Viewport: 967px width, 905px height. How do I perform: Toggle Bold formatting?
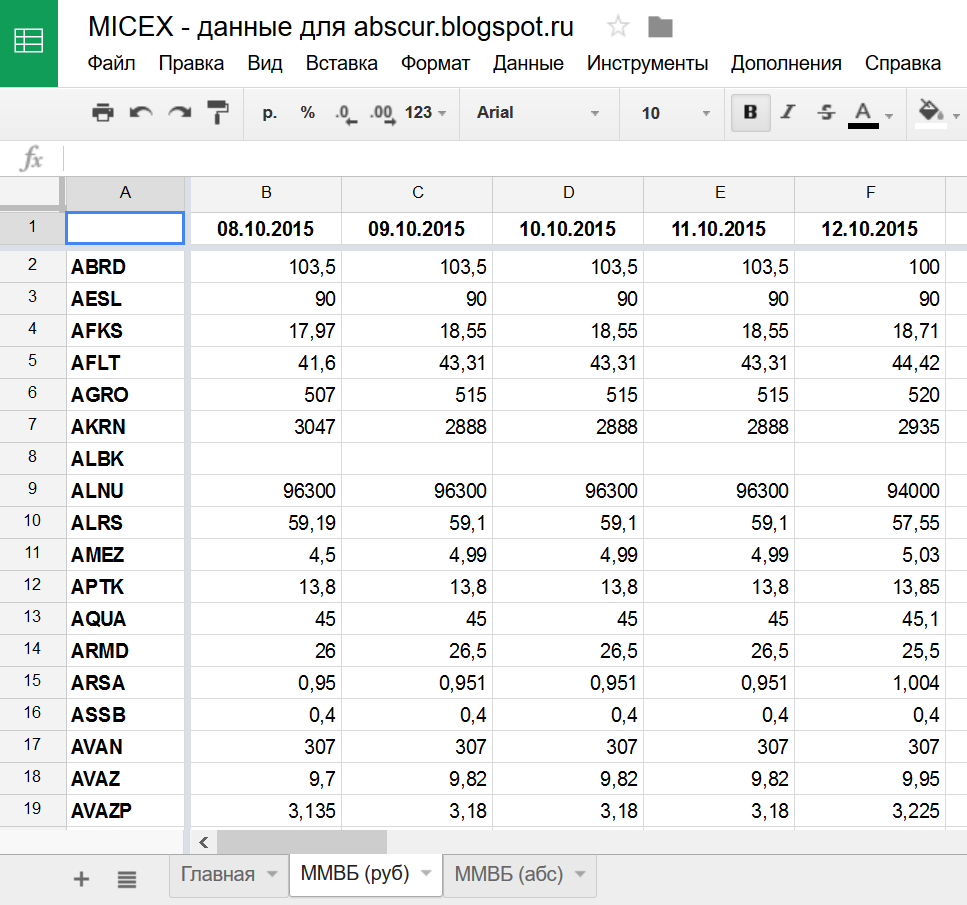click(750, 112)
